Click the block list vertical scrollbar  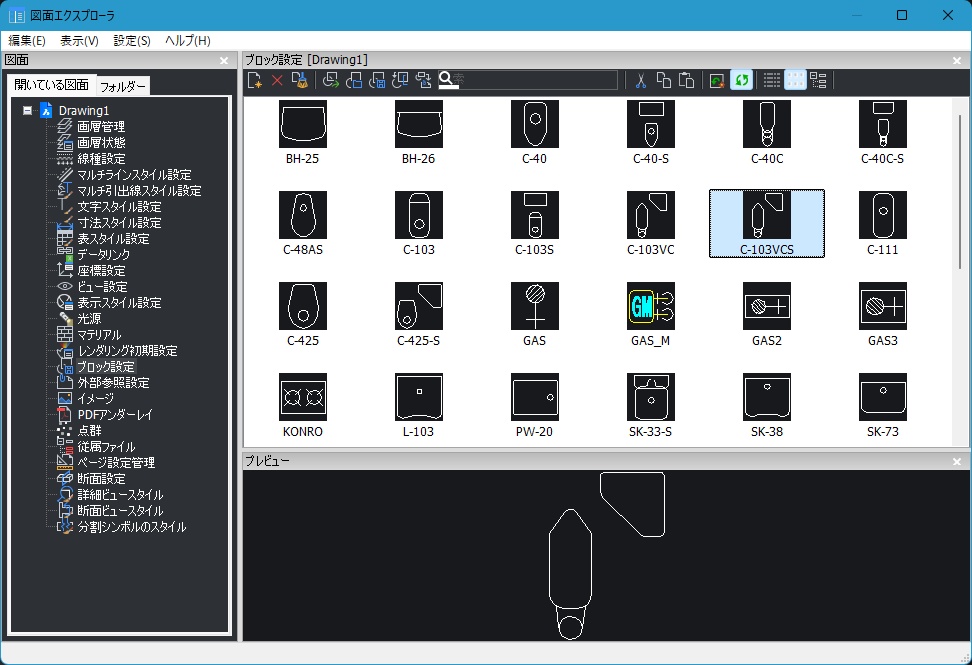pos(960,191)
